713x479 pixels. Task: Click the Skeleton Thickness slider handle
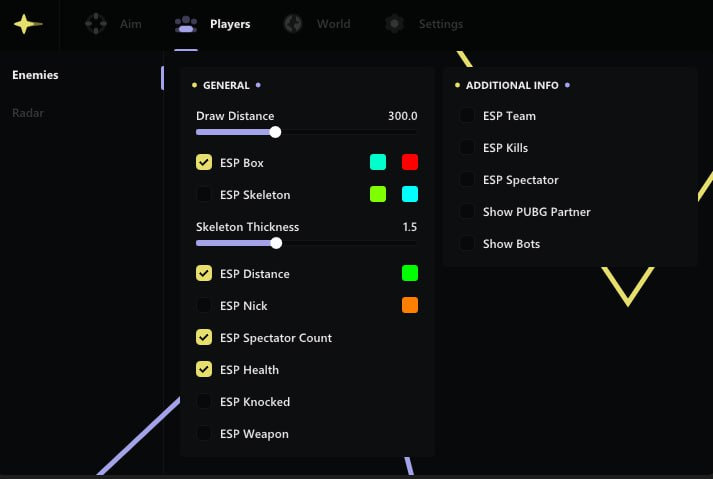[276, 243]
